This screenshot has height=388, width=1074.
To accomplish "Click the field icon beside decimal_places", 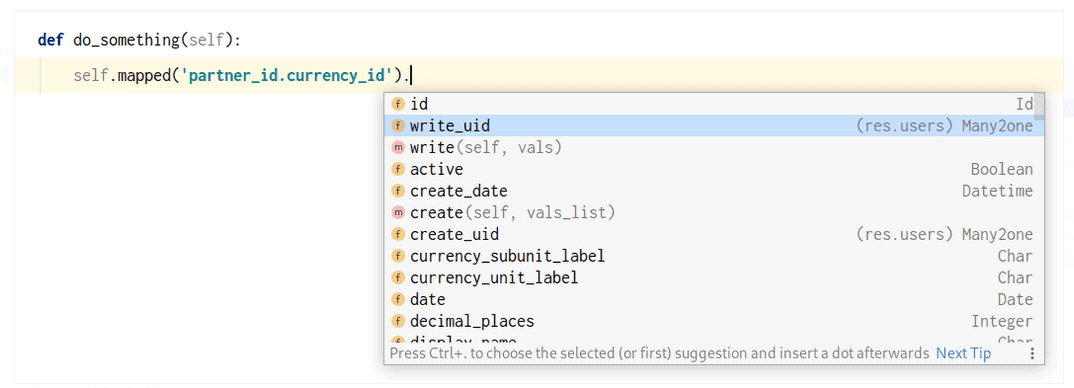I will pos(397,322).
